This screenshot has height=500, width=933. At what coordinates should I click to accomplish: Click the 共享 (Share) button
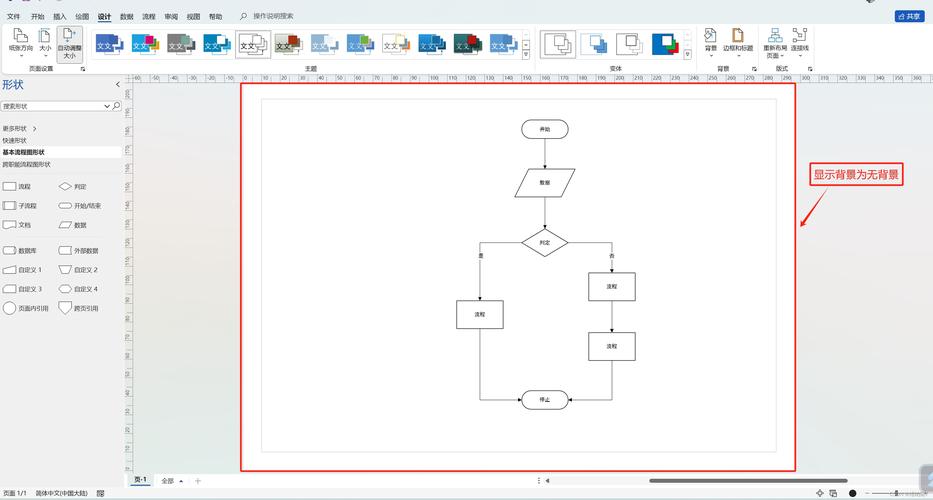(x=909, y=16)
